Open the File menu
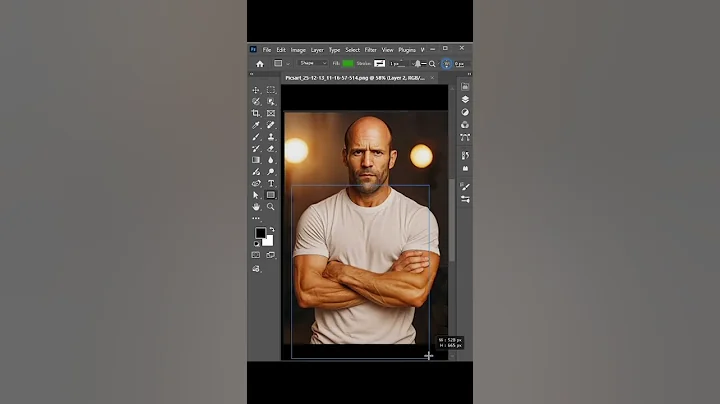This screenshot has width=720, height=404. point(267,50)
